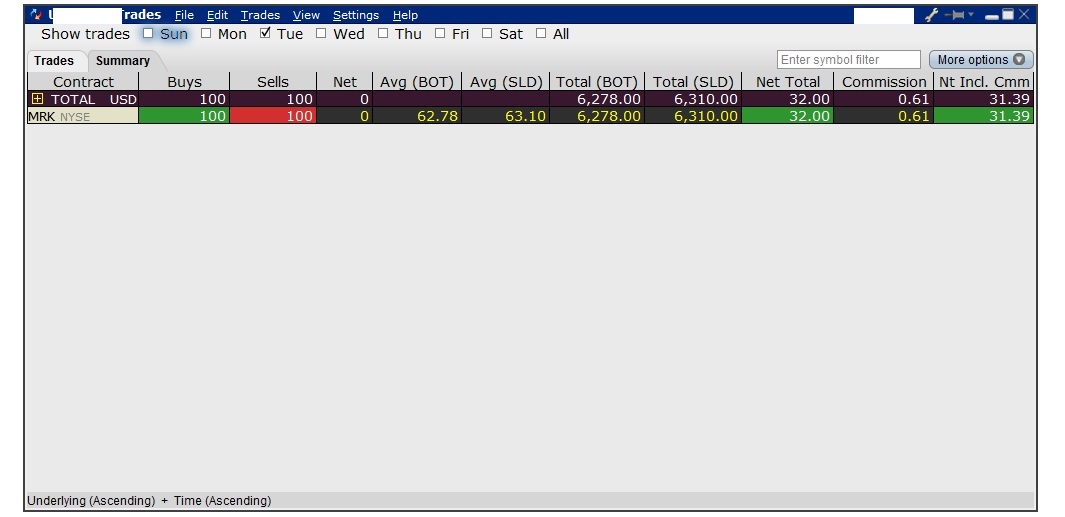Viewport: 1065px width, 517px height.
Task: Click the TOTAL row Nt Incl. Cmm 31.39
Action: (x=984, y=99)
